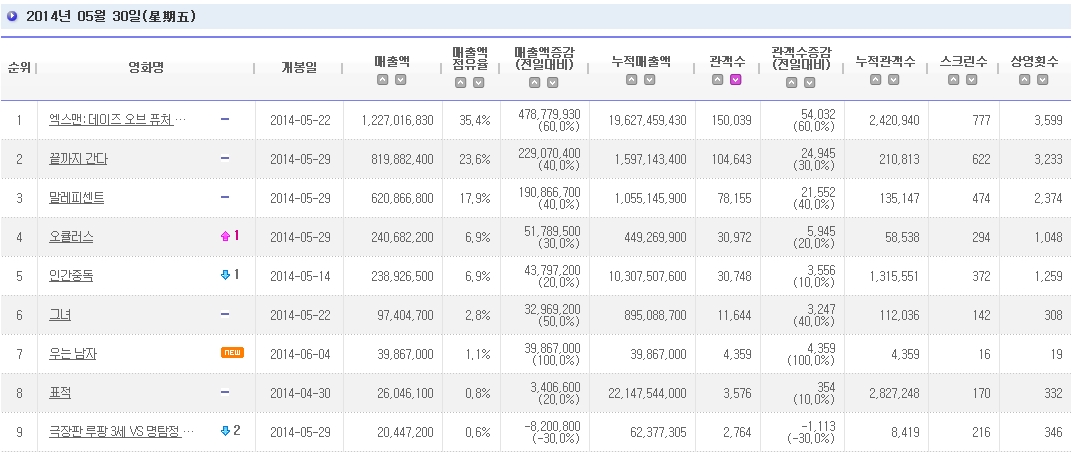Sort 매출액 column descending

[401, 80]
